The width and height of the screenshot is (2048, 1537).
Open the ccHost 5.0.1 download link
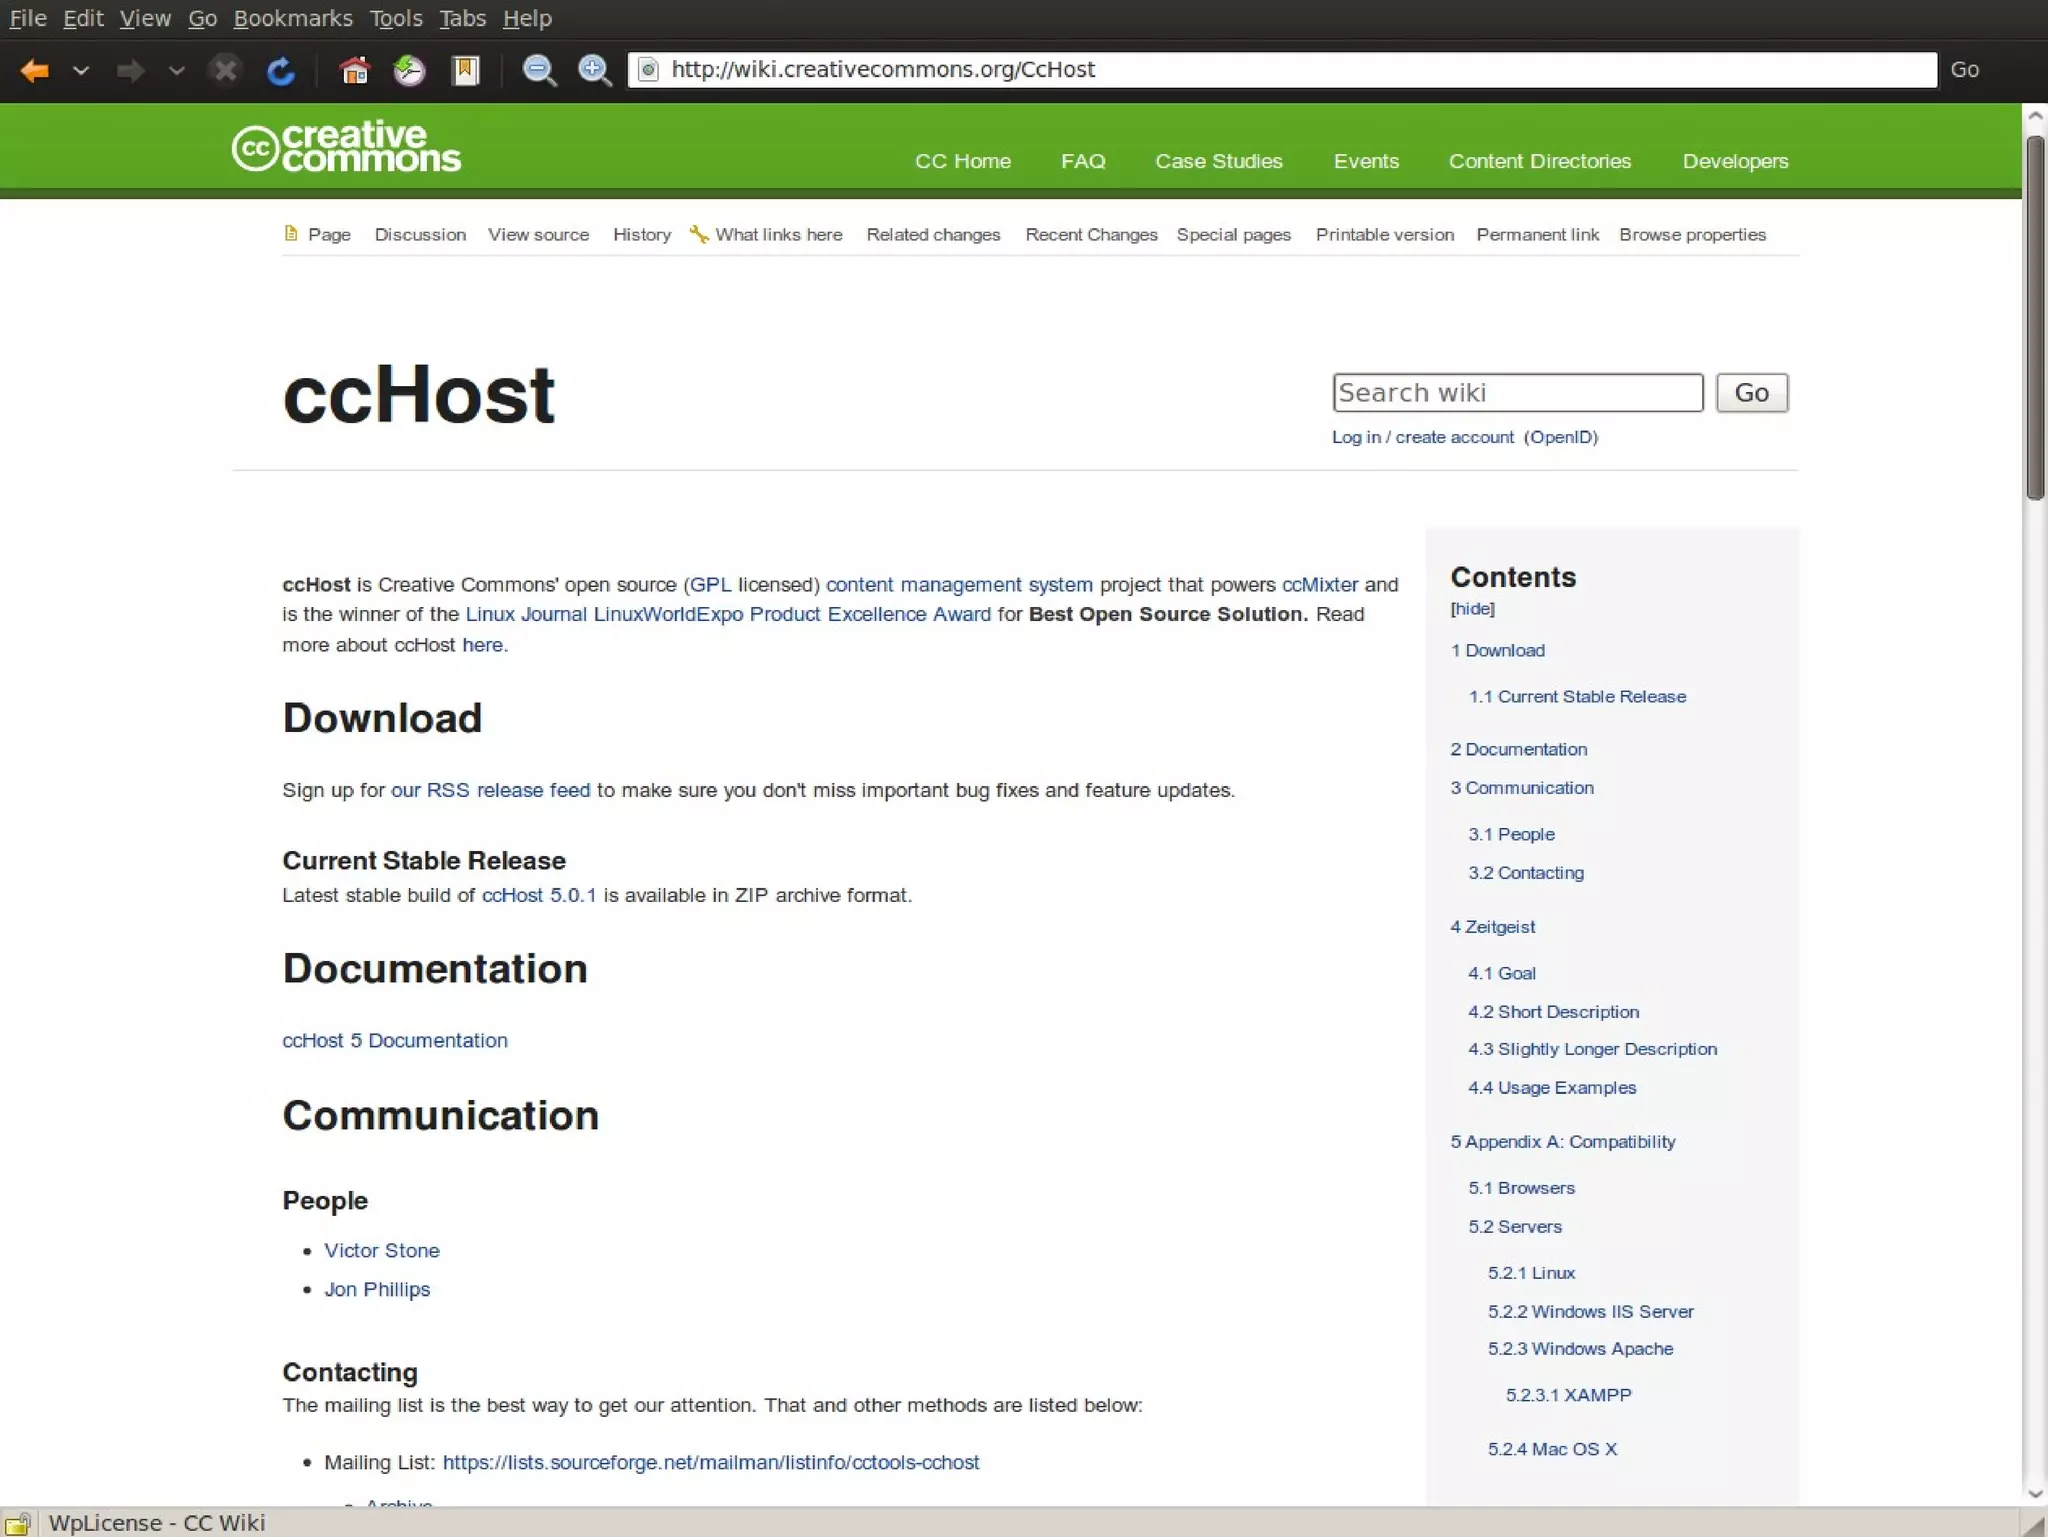538,896
